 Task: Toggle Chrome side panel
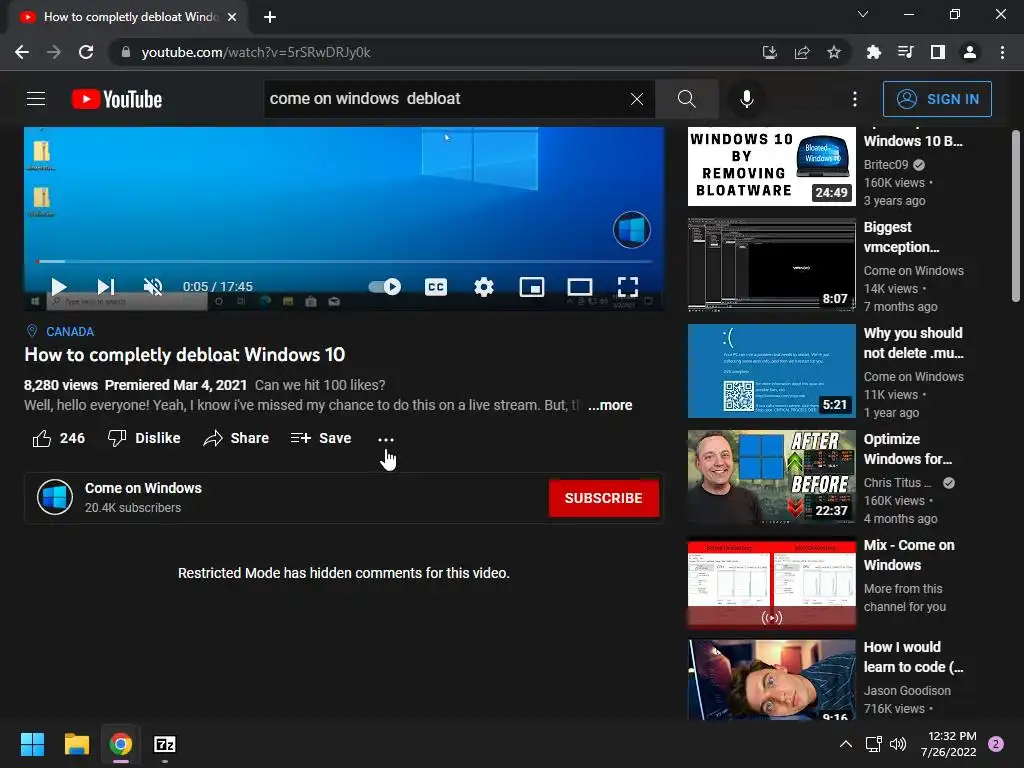tap(937, 52)
